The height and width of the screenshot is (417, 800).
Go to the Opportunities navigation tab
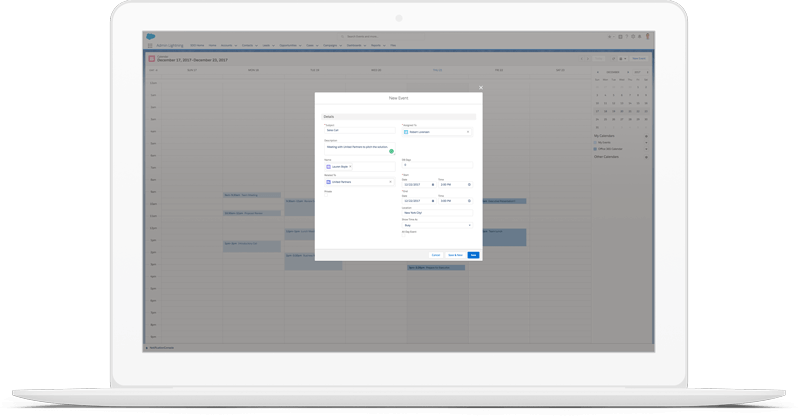[x=290, y=45]
